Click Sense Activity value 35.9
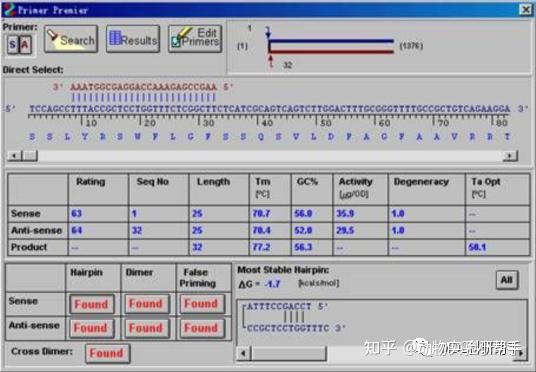Image resolution: width=536 pixels, height=372 pixels. click(345, 214)
